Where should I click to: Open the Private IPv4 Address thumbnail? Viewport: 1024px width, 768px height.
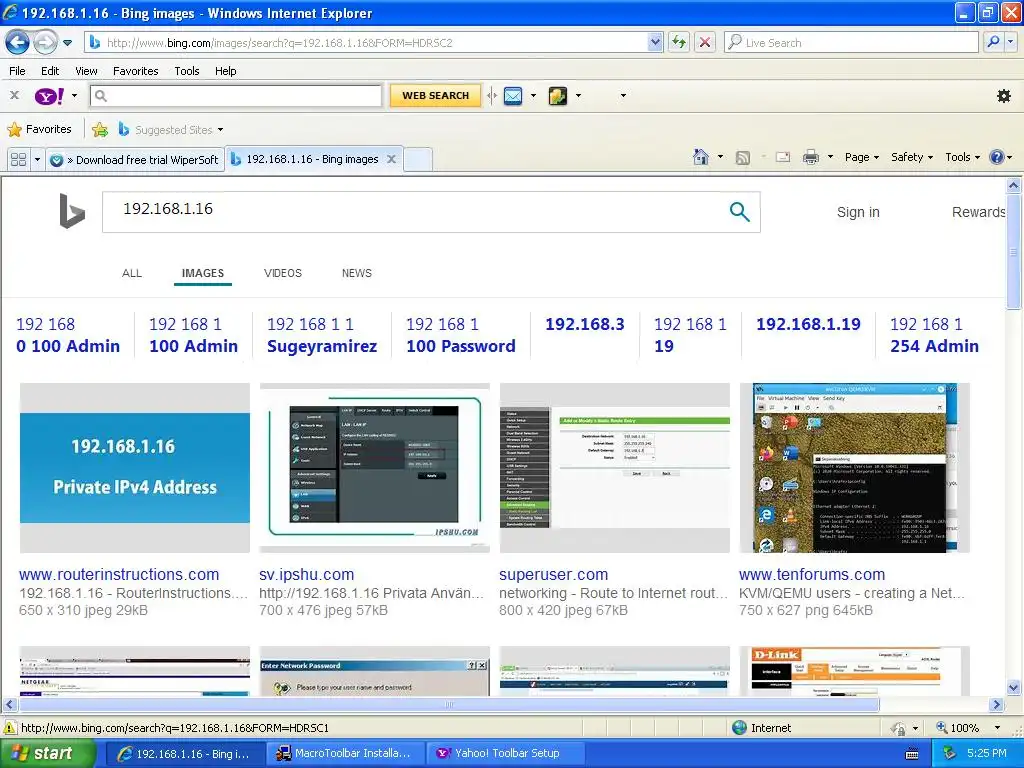click(x=135, y=468)
